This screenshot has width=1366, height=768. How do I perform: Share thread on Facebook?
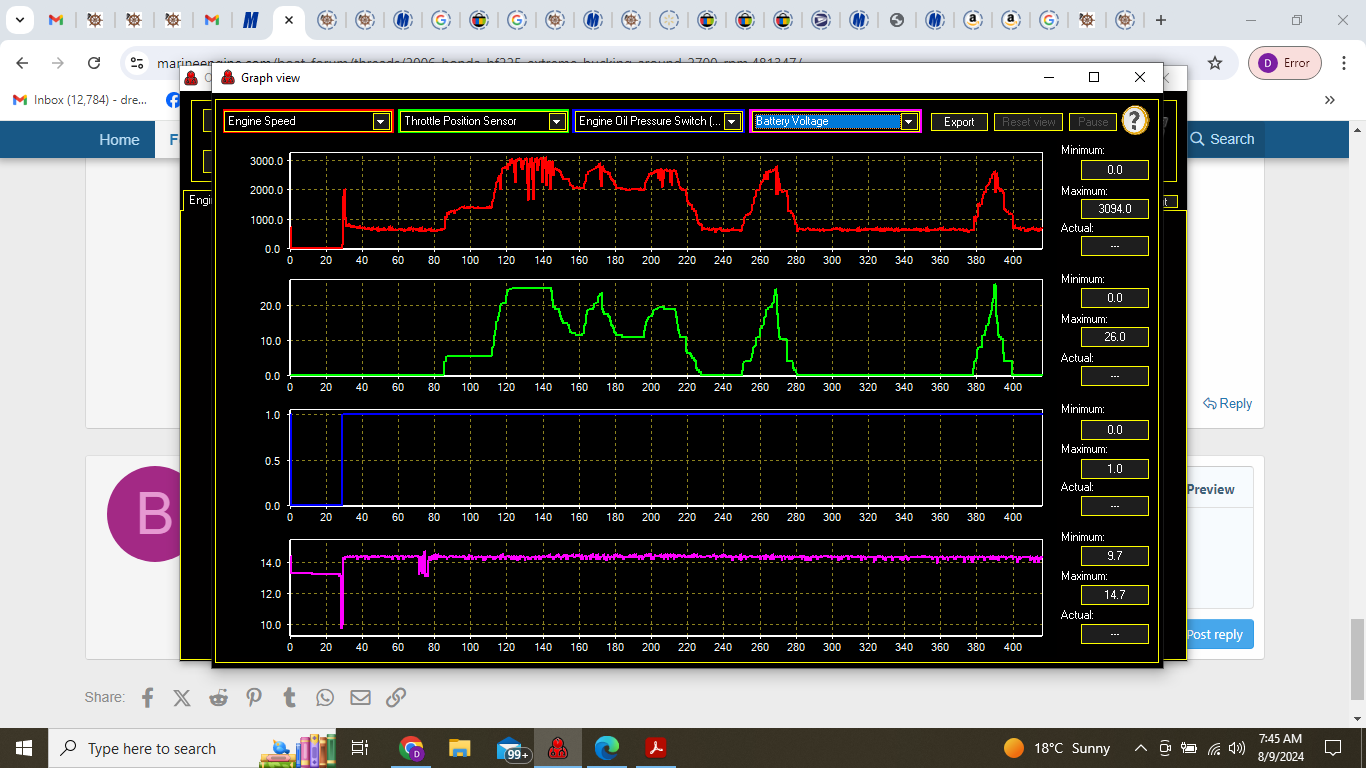(148, 697)
